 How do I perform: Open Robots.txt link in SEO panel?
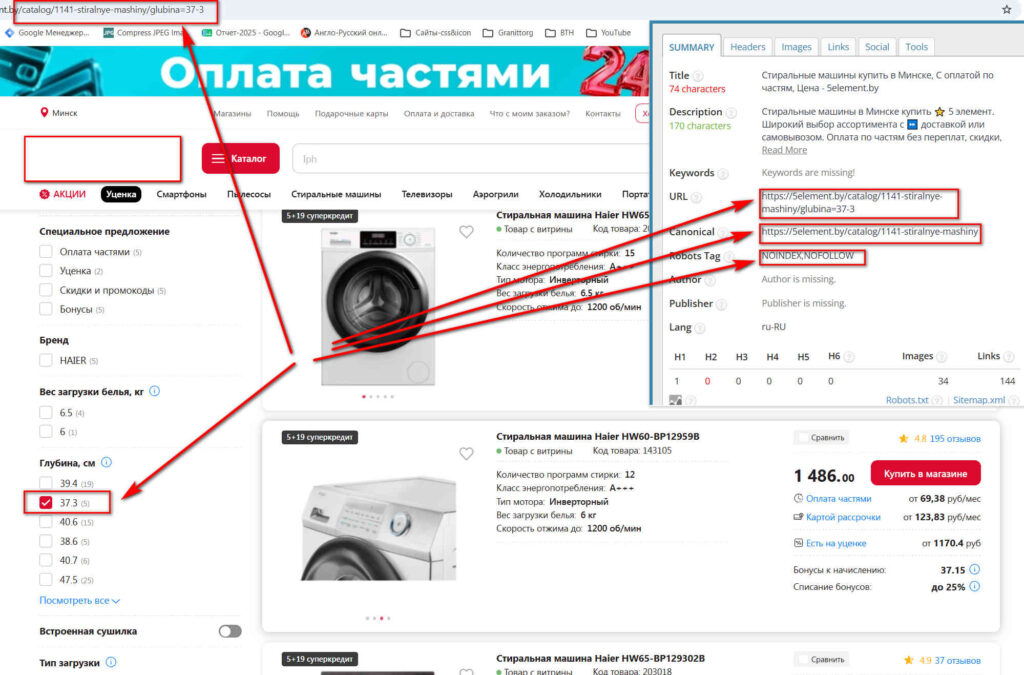(906, 400)
